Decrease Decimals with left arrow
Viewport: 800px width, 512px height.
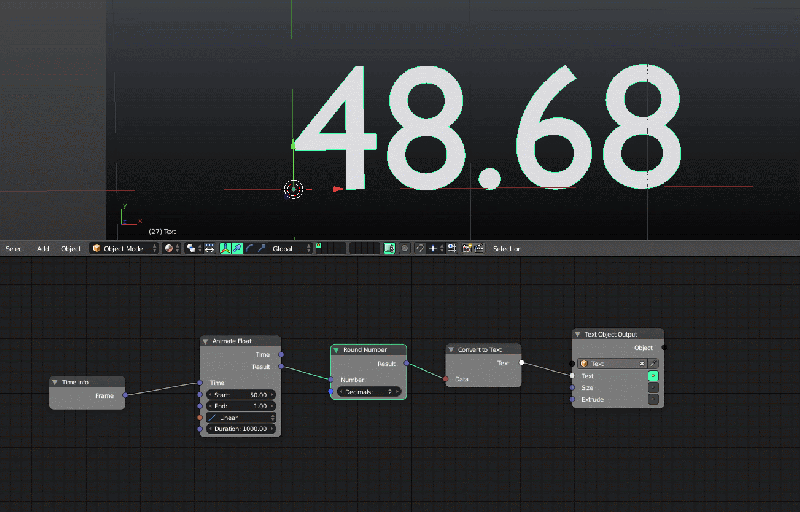pos(341,392)
